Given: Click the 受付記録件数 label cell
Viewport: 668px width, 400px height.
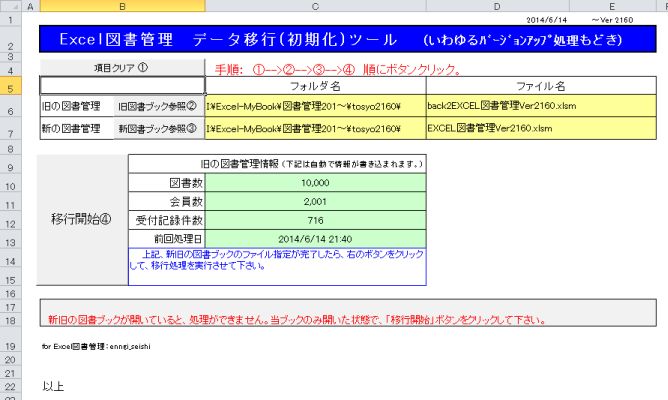Looking at the screenshot, I should [x=167, y=220].
